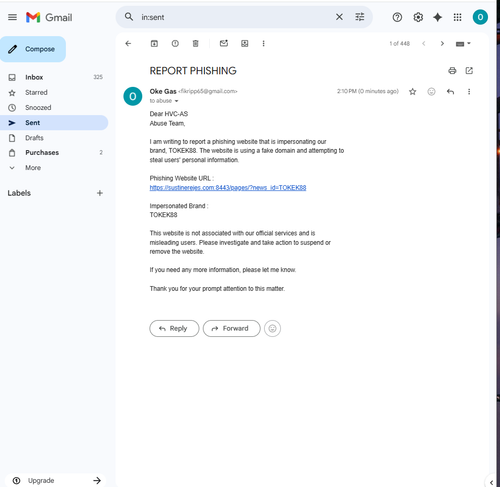Image resolution: width=500 pixels, height=487 pixels.
Task: Star this message
Action: click(x=412, y=92)
